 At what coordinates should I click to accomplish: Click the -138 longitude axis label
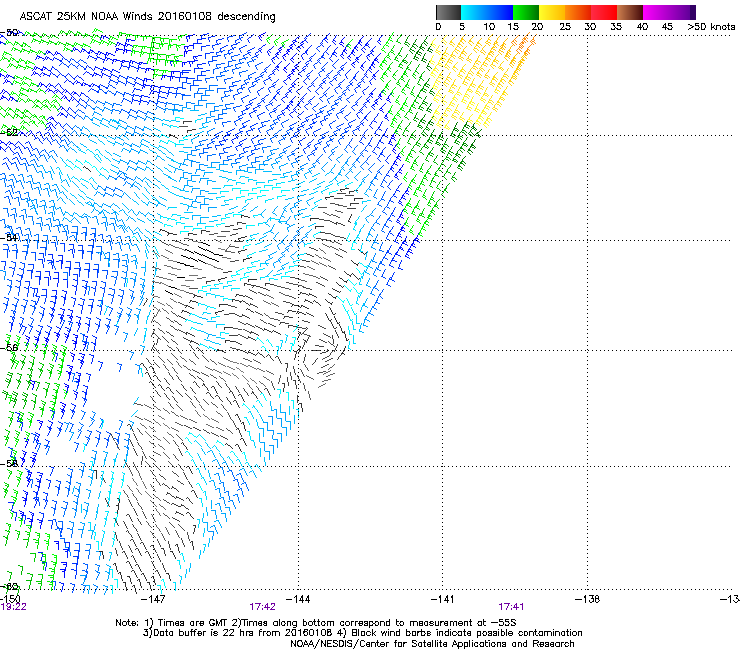coord(587,599)
